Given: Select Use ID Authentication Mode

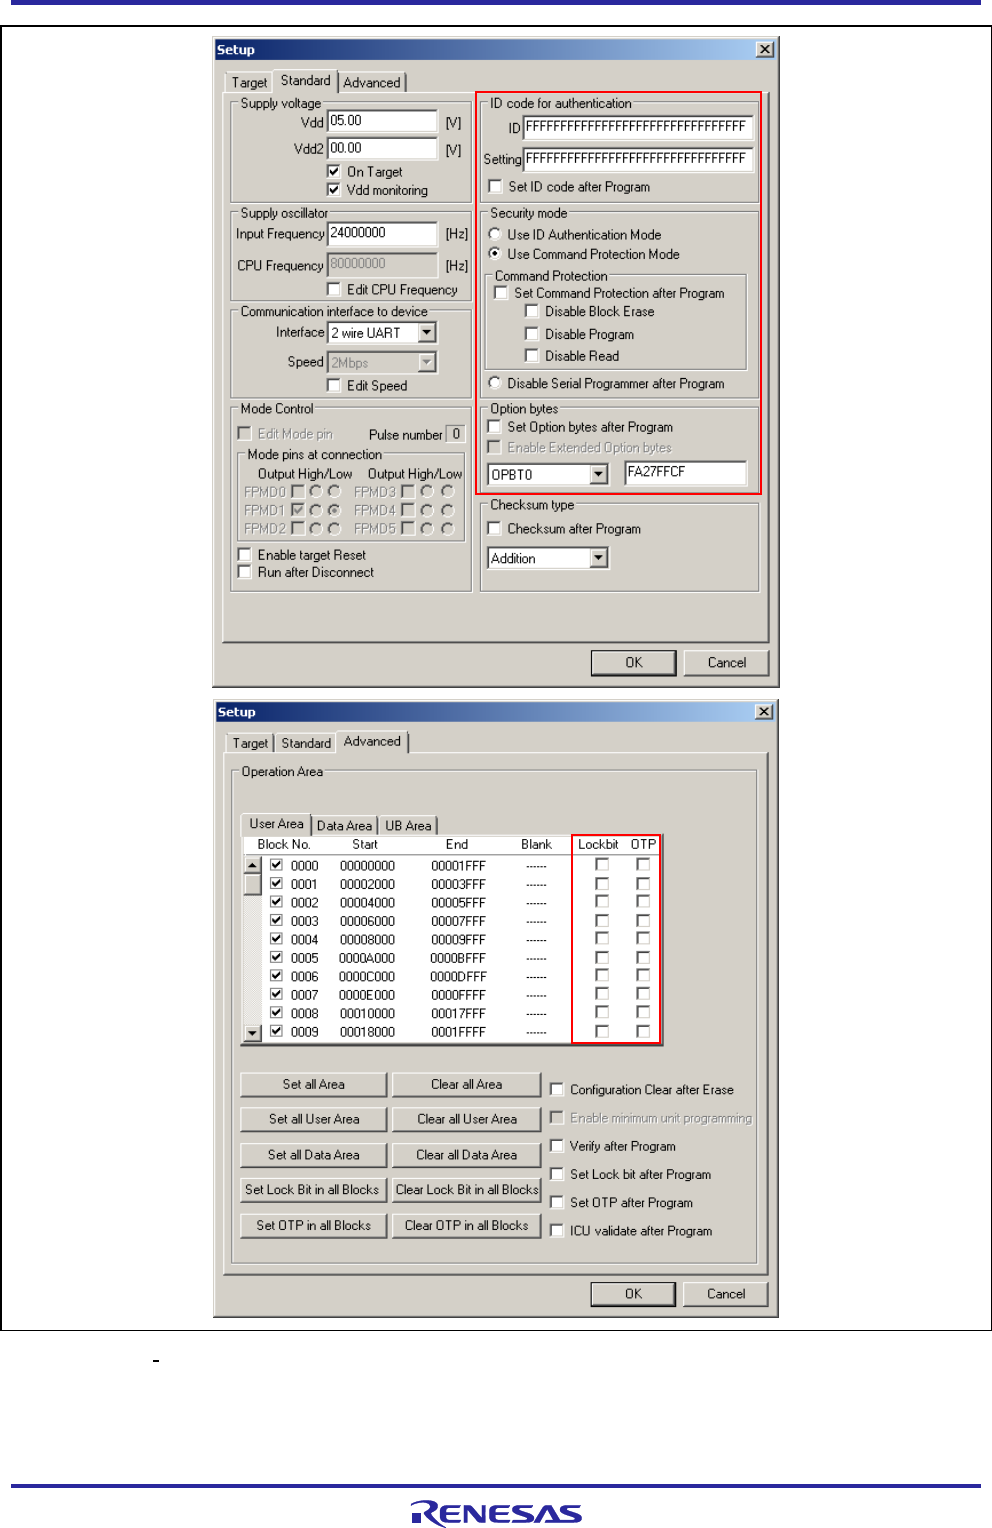Looking at the screenshot, I should (495, 234).
